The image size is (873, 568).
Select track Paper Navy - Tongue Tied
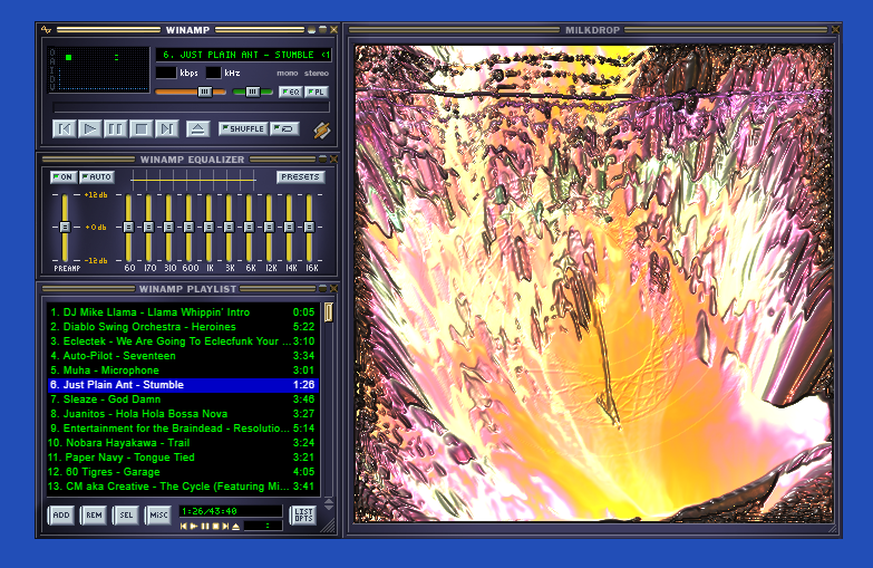[183, 457]
